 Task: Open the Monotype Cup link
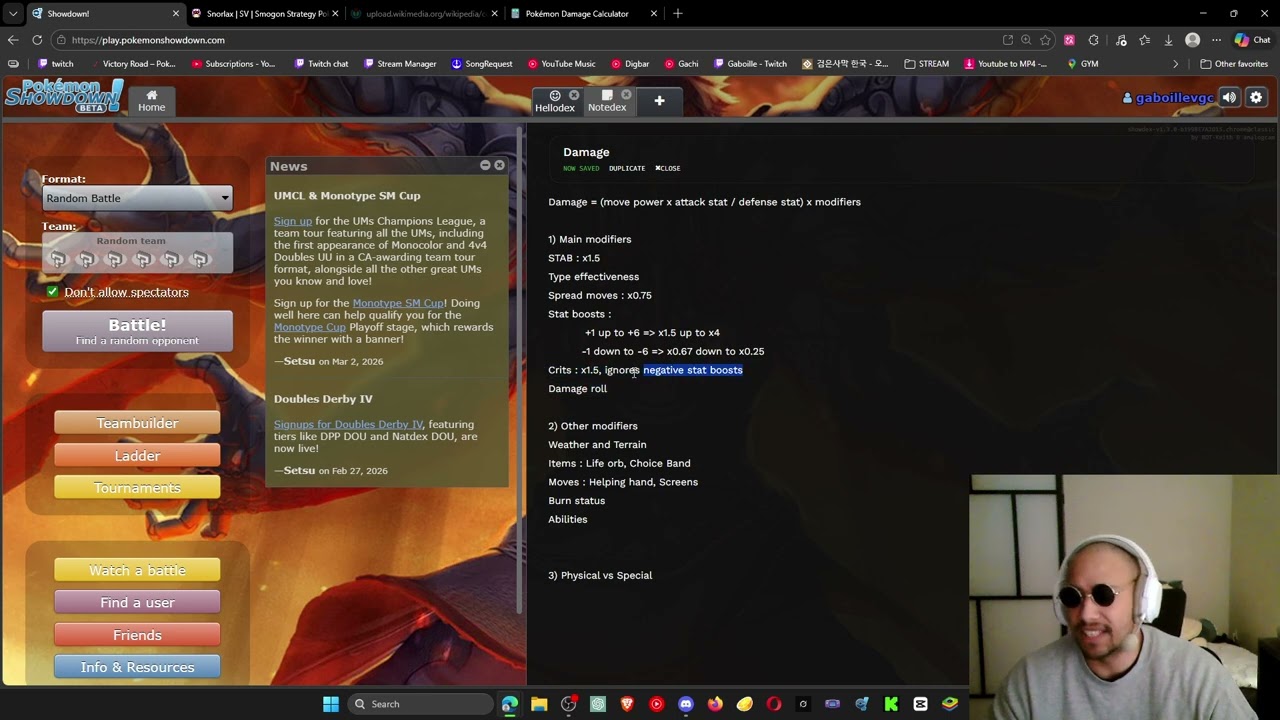pos(310,327)
